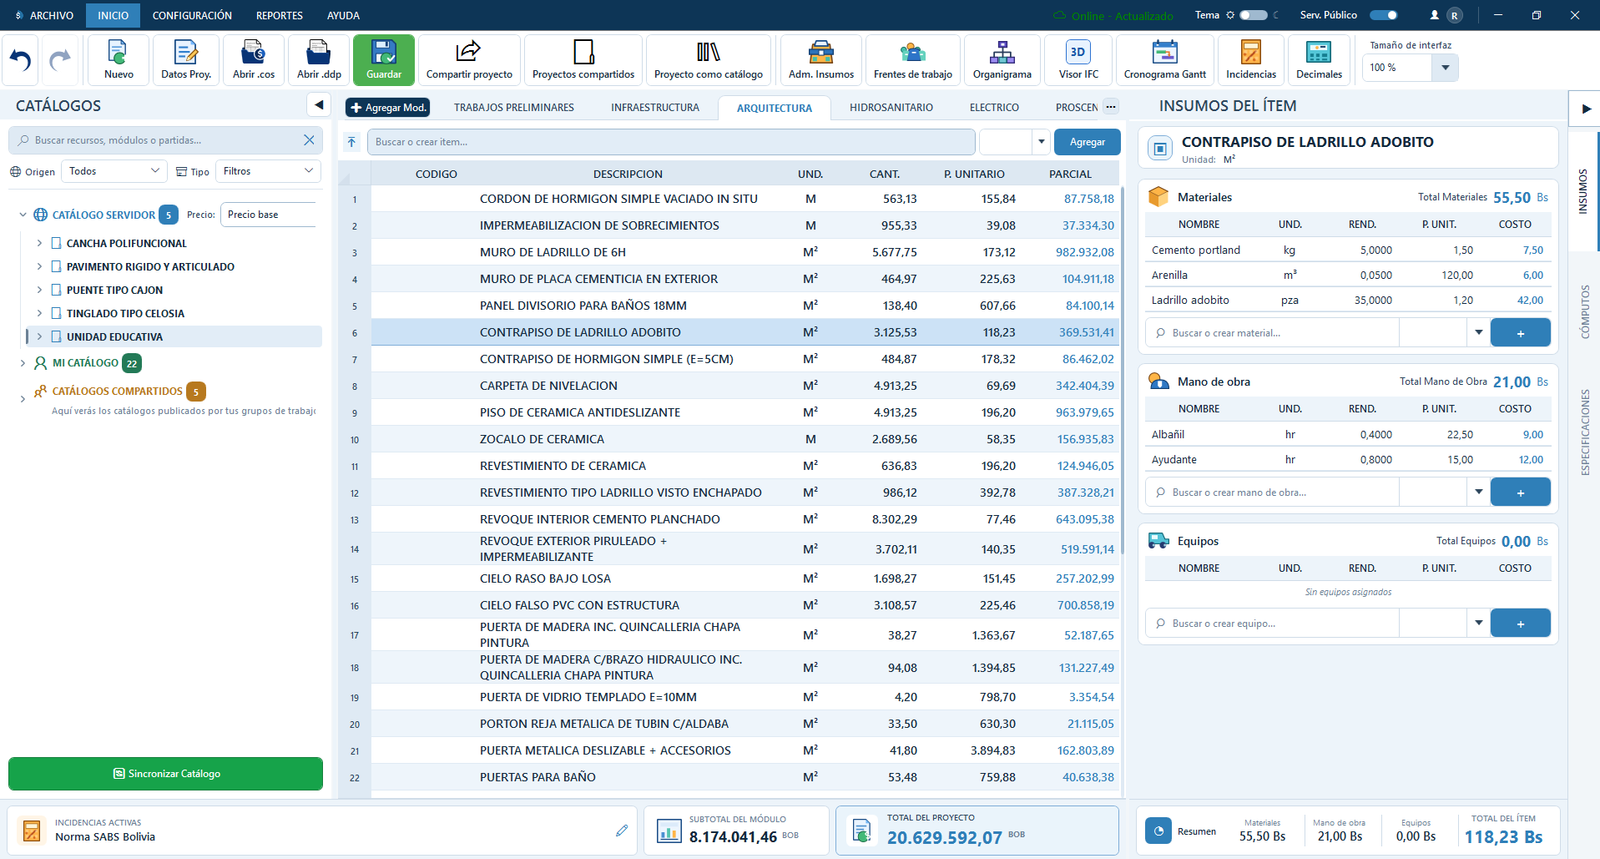Open Adm. Insumos manager
This screenshot has height=859, width=1600.
pyautogui.click(x=821, y=60)
